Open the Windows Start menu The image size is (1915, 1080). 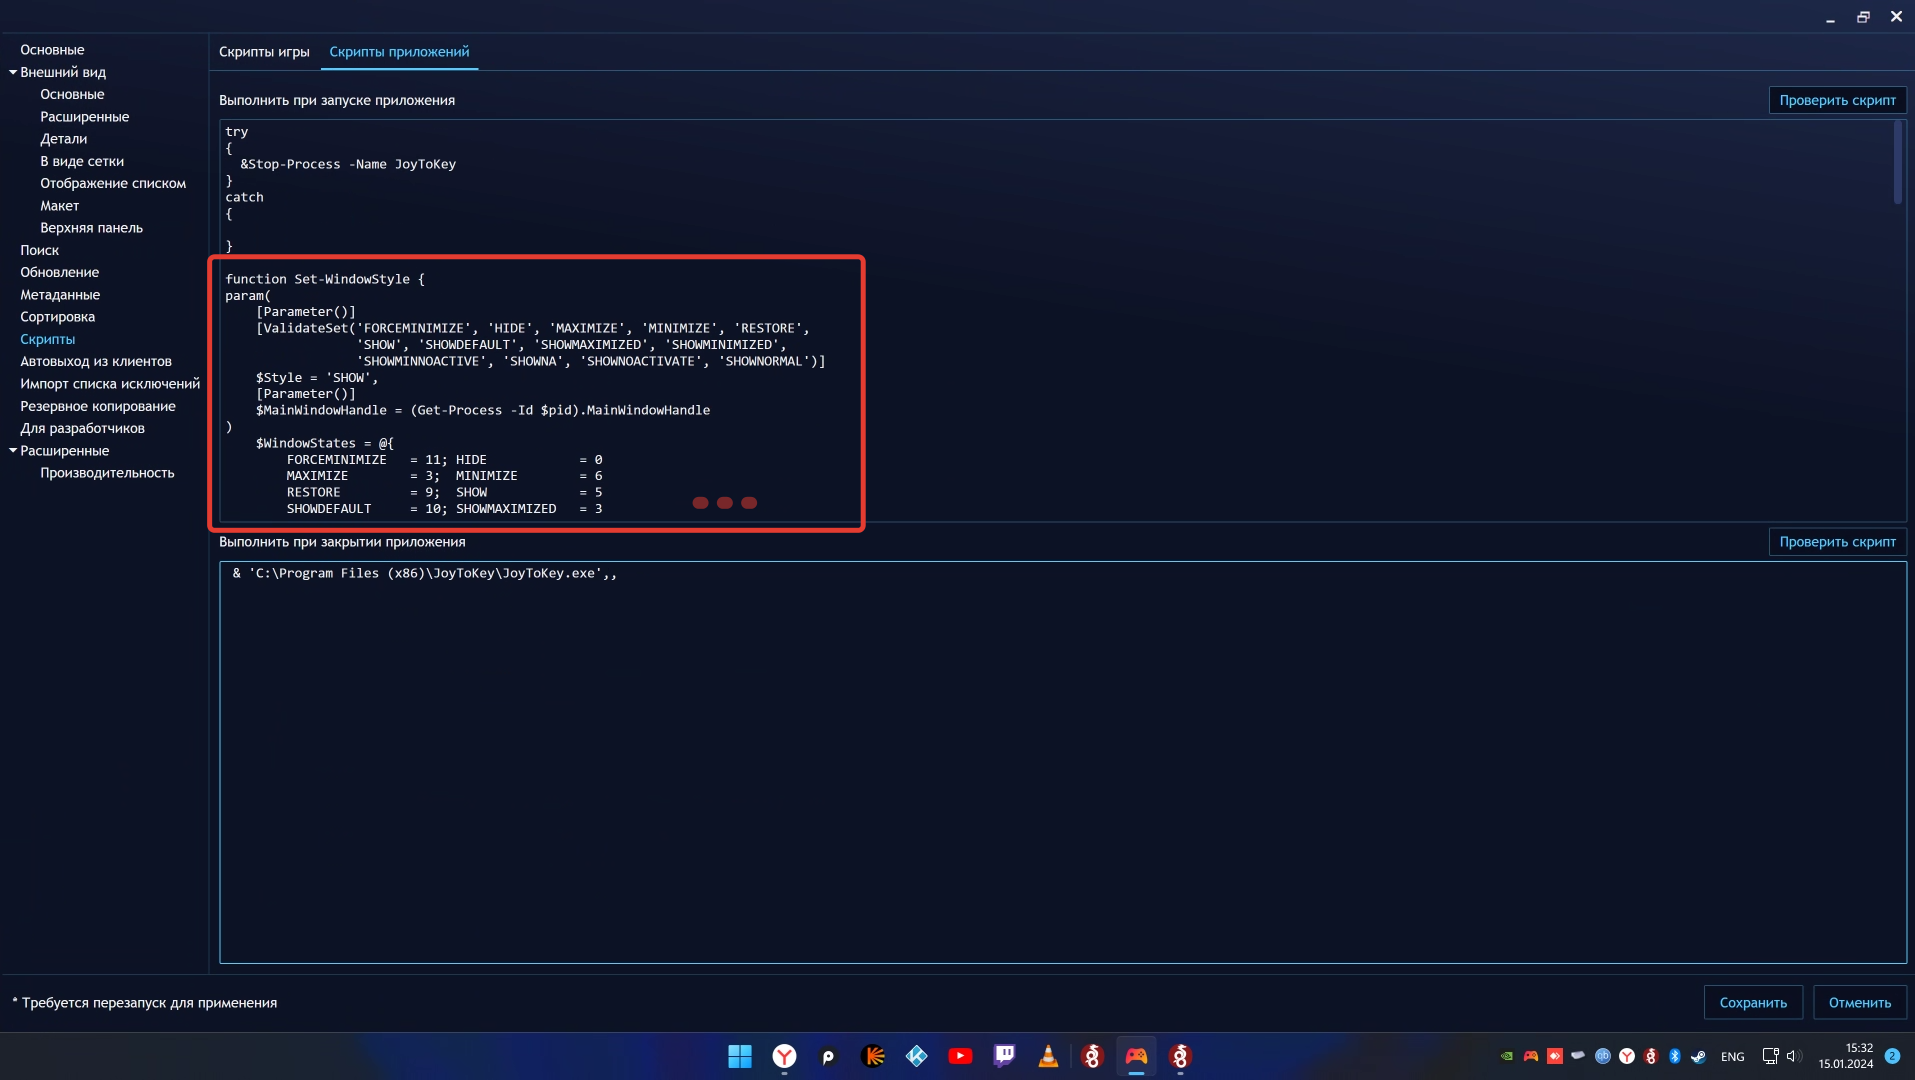(740, 1056)
